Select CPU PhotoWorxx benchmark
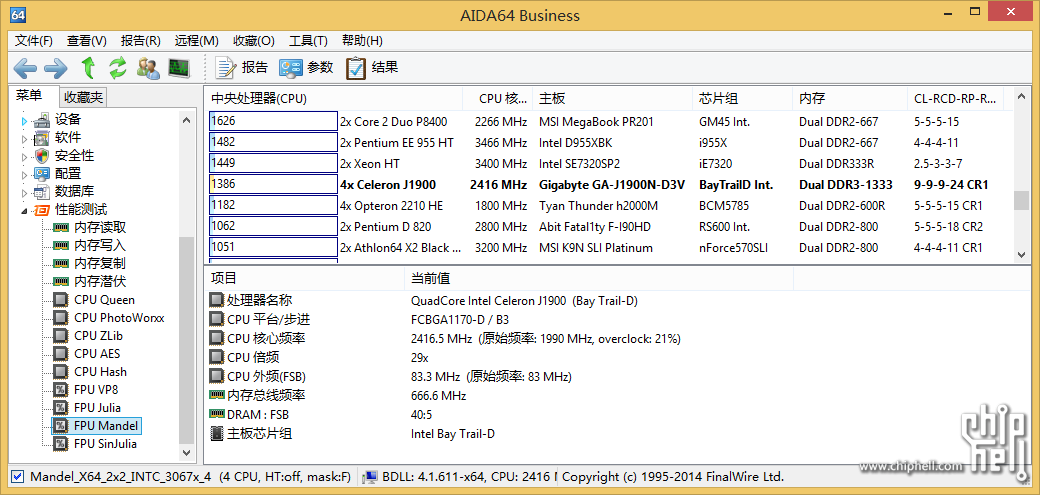Screen dimensions: 1040x495 (x=119, y=318)
